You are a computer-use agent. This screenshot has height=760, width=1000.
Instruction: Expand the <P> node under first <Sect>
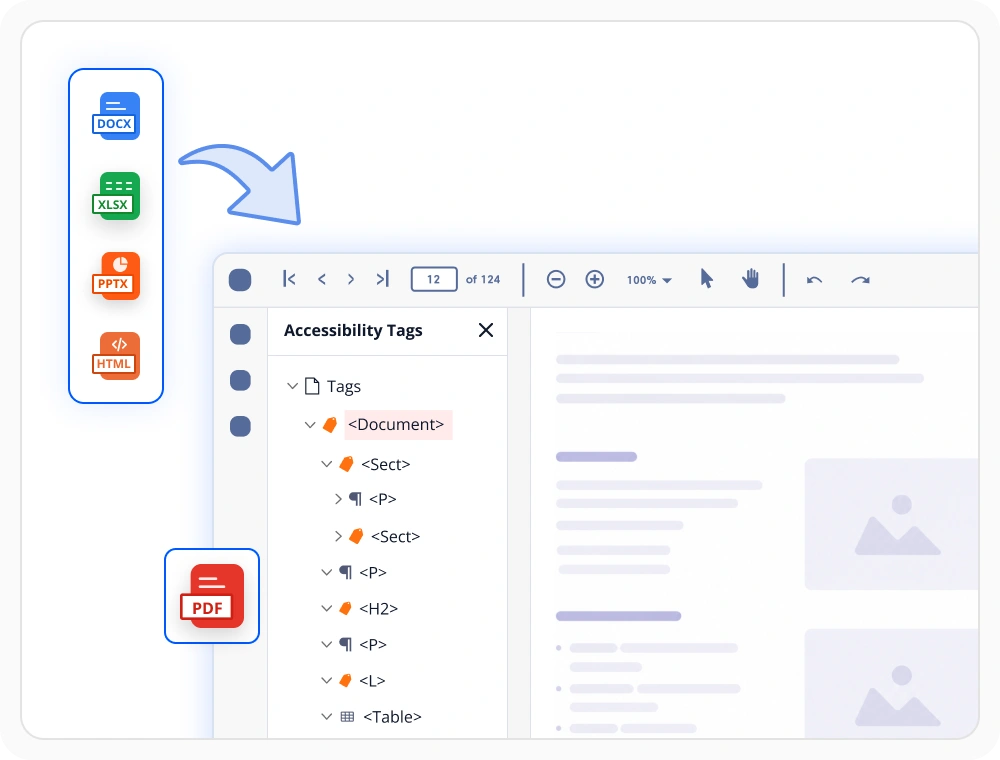339,499
